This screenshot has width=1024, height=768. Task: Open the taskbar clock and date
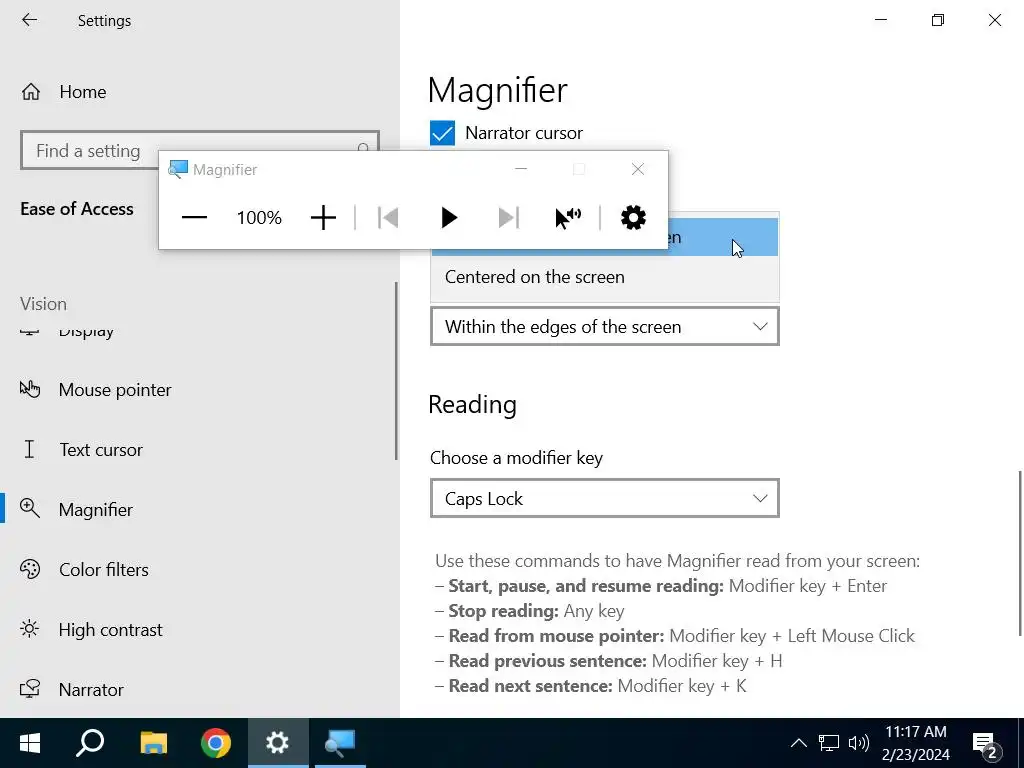916,743
